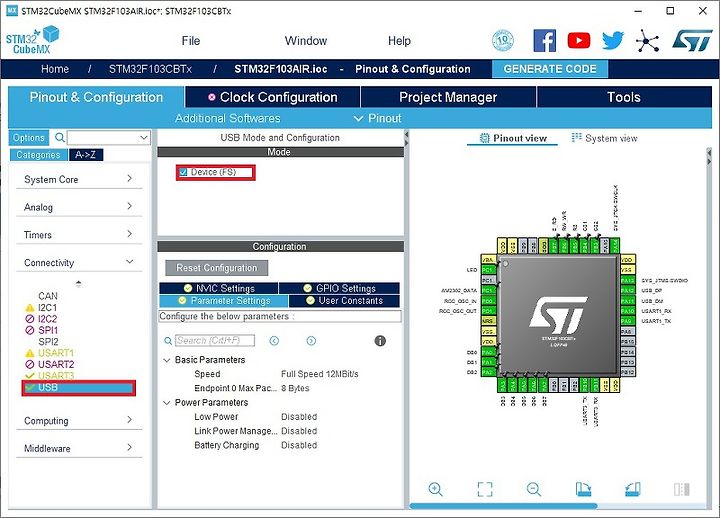Switch to A->Z sorting
720x518 pixels.
pos(86,155)
